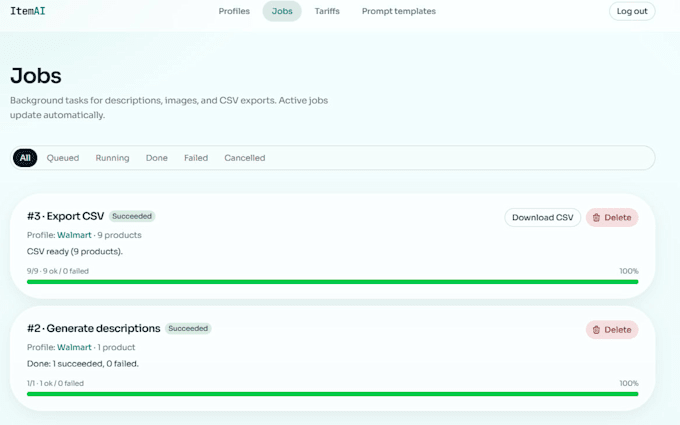This screenshot has height=425, width=680.
Task: Open Prompt templates page
Action: (x=399, y=11)
